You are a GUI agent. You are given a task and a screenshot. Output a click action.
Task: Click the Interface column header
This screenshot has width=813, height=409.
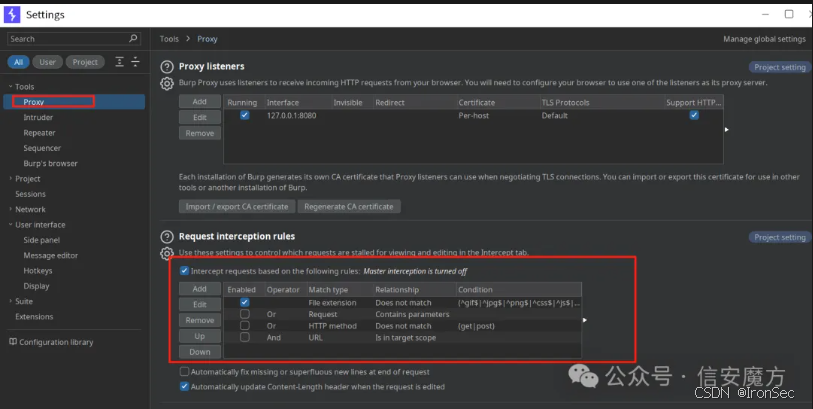tap(297, 102)
